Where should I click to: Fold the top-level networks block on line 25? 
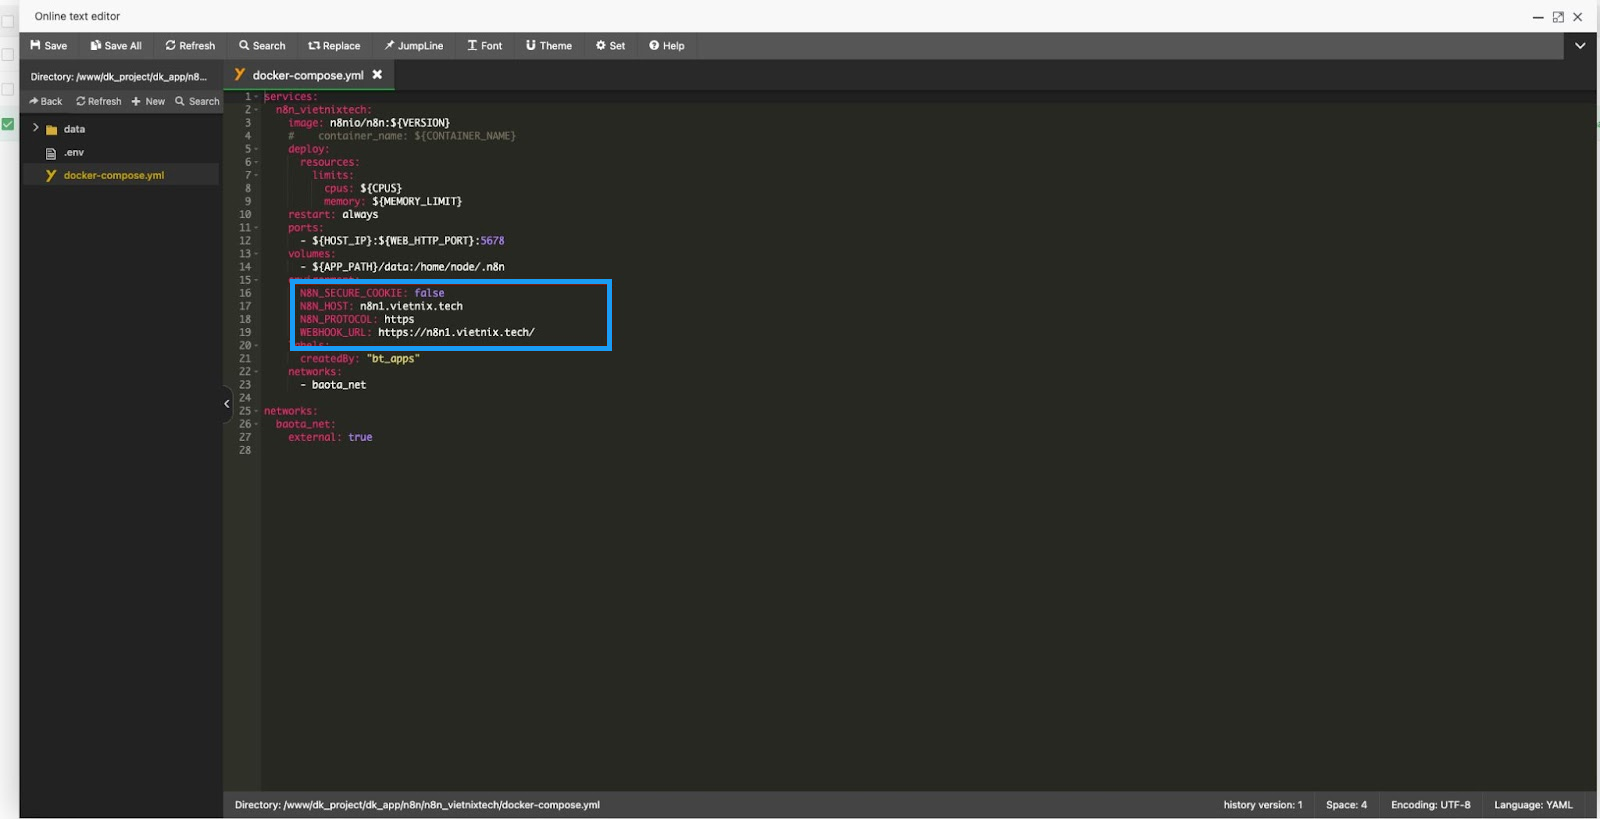click(257, 411)
